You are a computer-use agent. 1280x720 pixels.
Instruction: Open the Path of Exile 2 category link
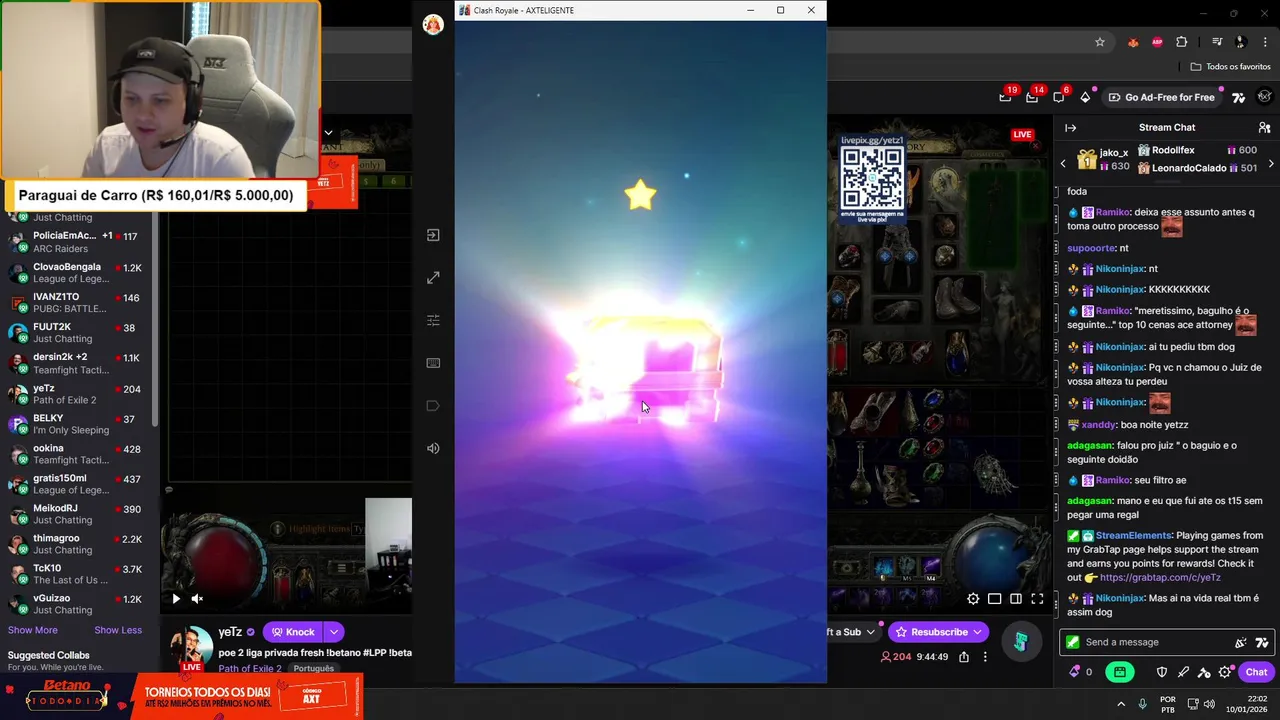point(250,668)
